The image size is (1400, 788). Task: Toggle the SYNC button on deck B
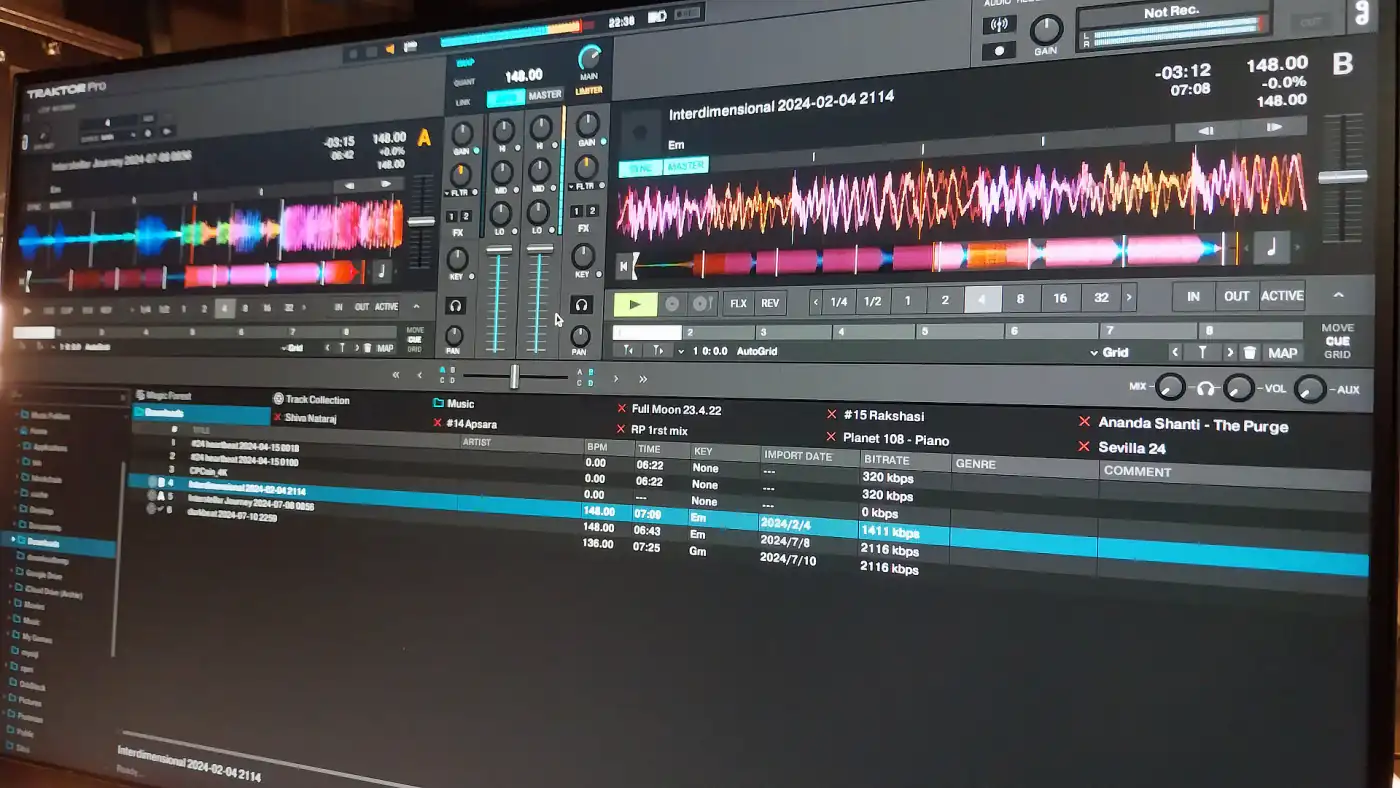click(x=640, y=168)
